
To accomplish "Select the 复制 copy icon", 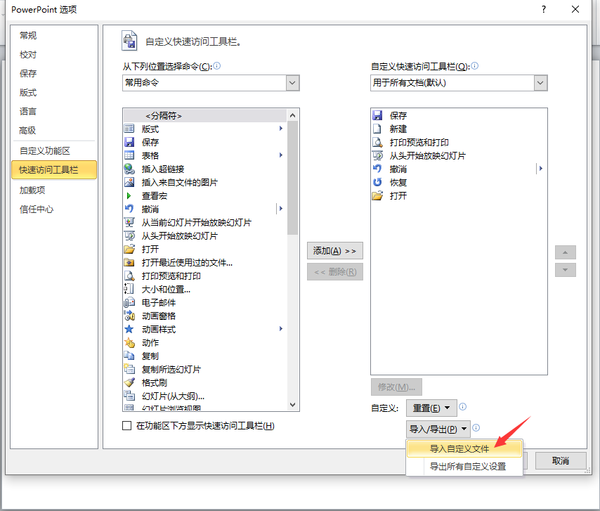I will [129, 356].
